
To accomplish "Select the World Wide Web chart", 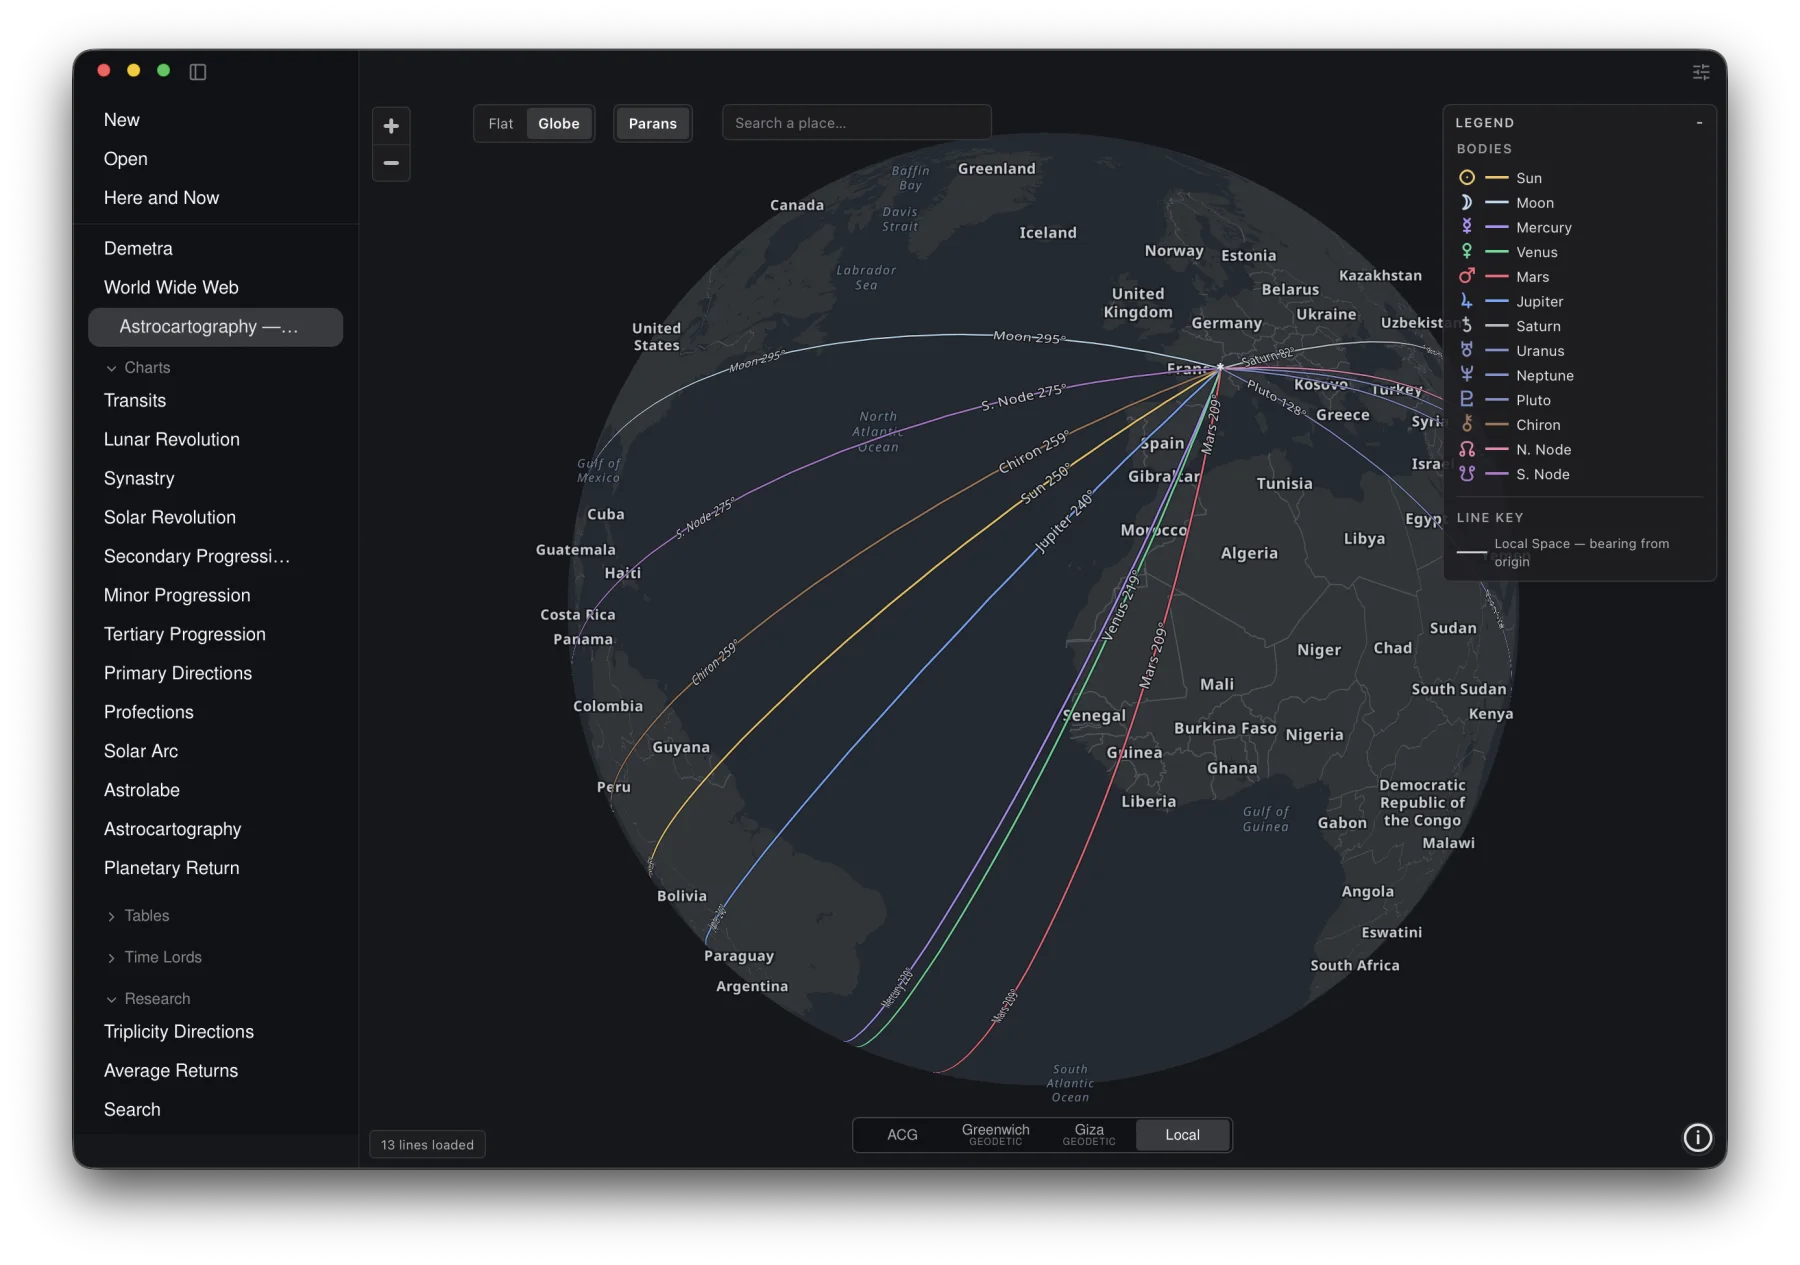I will coord(171,288).
